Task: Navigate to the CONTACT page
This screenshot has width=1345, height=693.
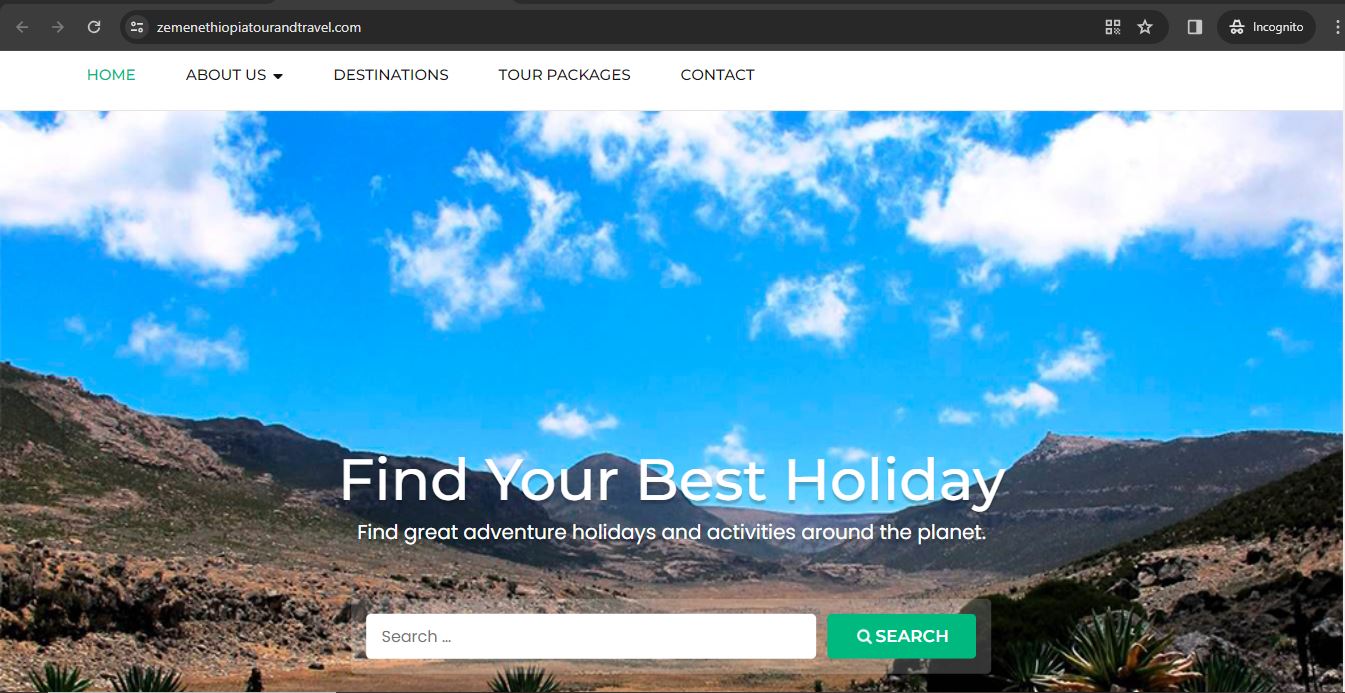Action: 717,75
